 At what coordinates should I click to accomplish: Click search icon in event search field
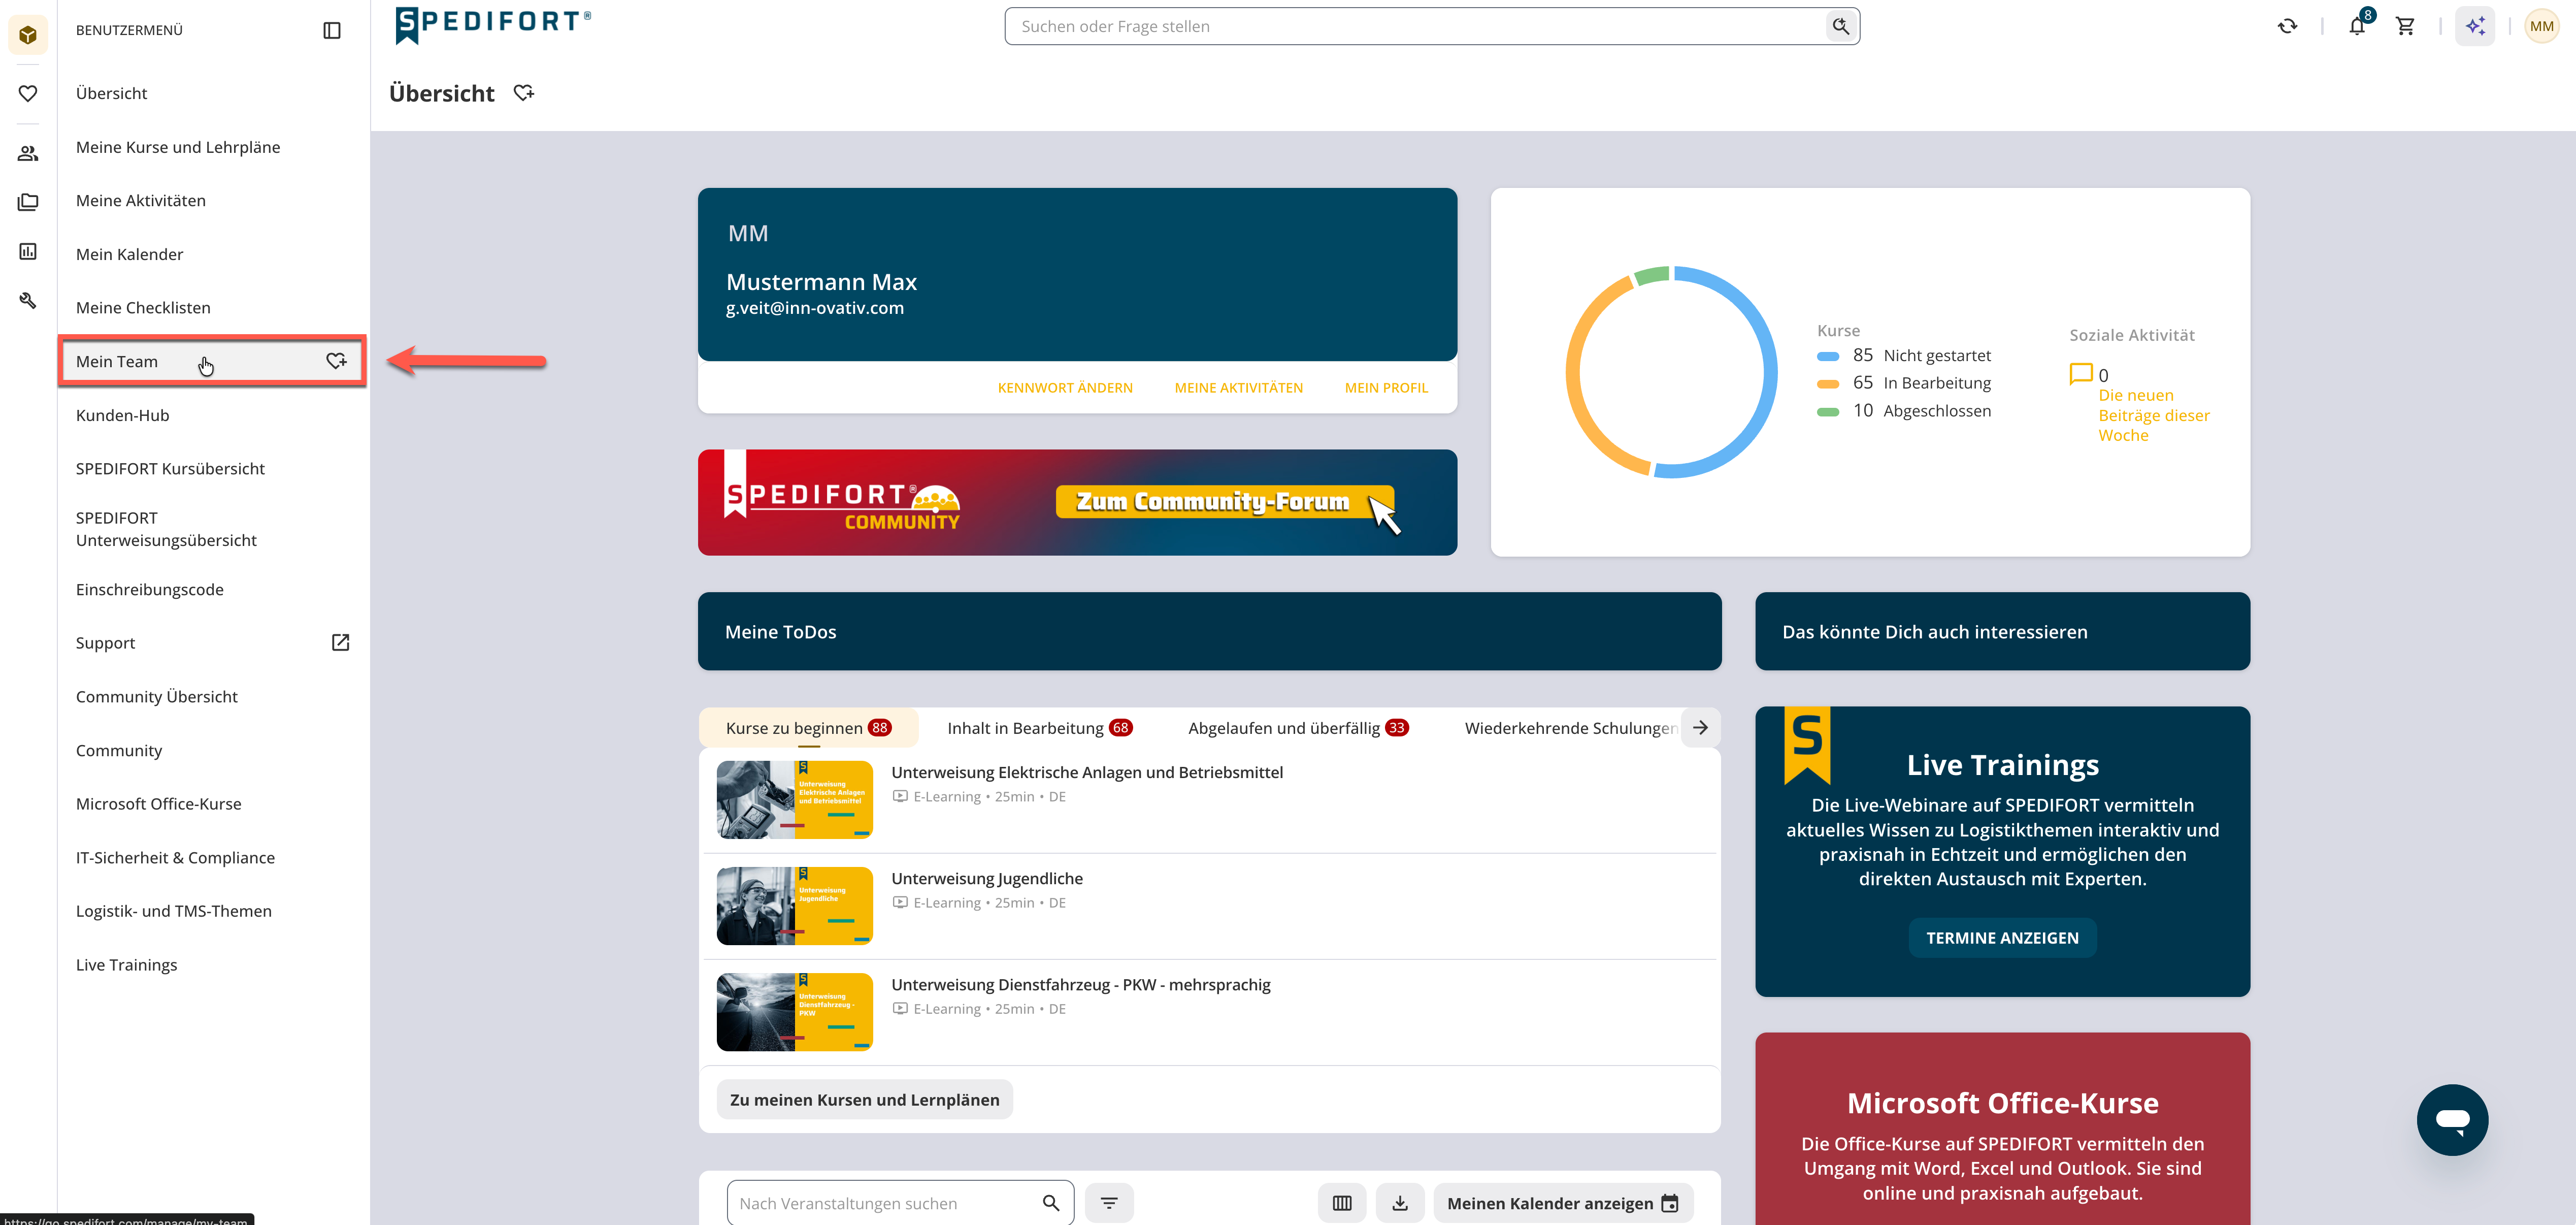pyautogui.click(x=1051, y=1202)
